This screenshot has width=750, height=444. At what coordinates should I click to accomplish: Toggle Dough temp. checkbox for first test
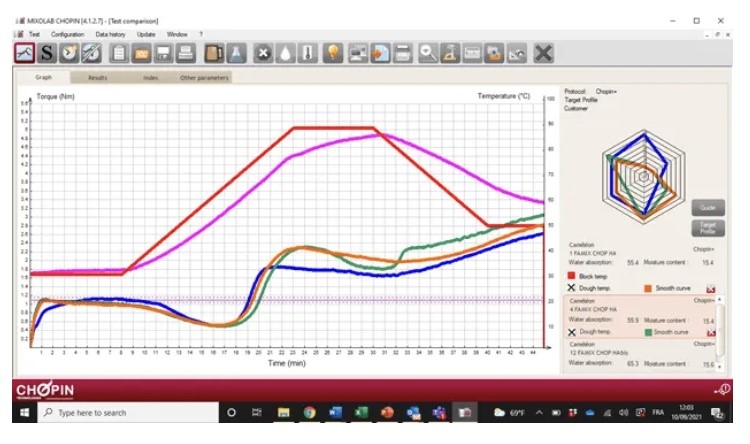click(573, 287)
